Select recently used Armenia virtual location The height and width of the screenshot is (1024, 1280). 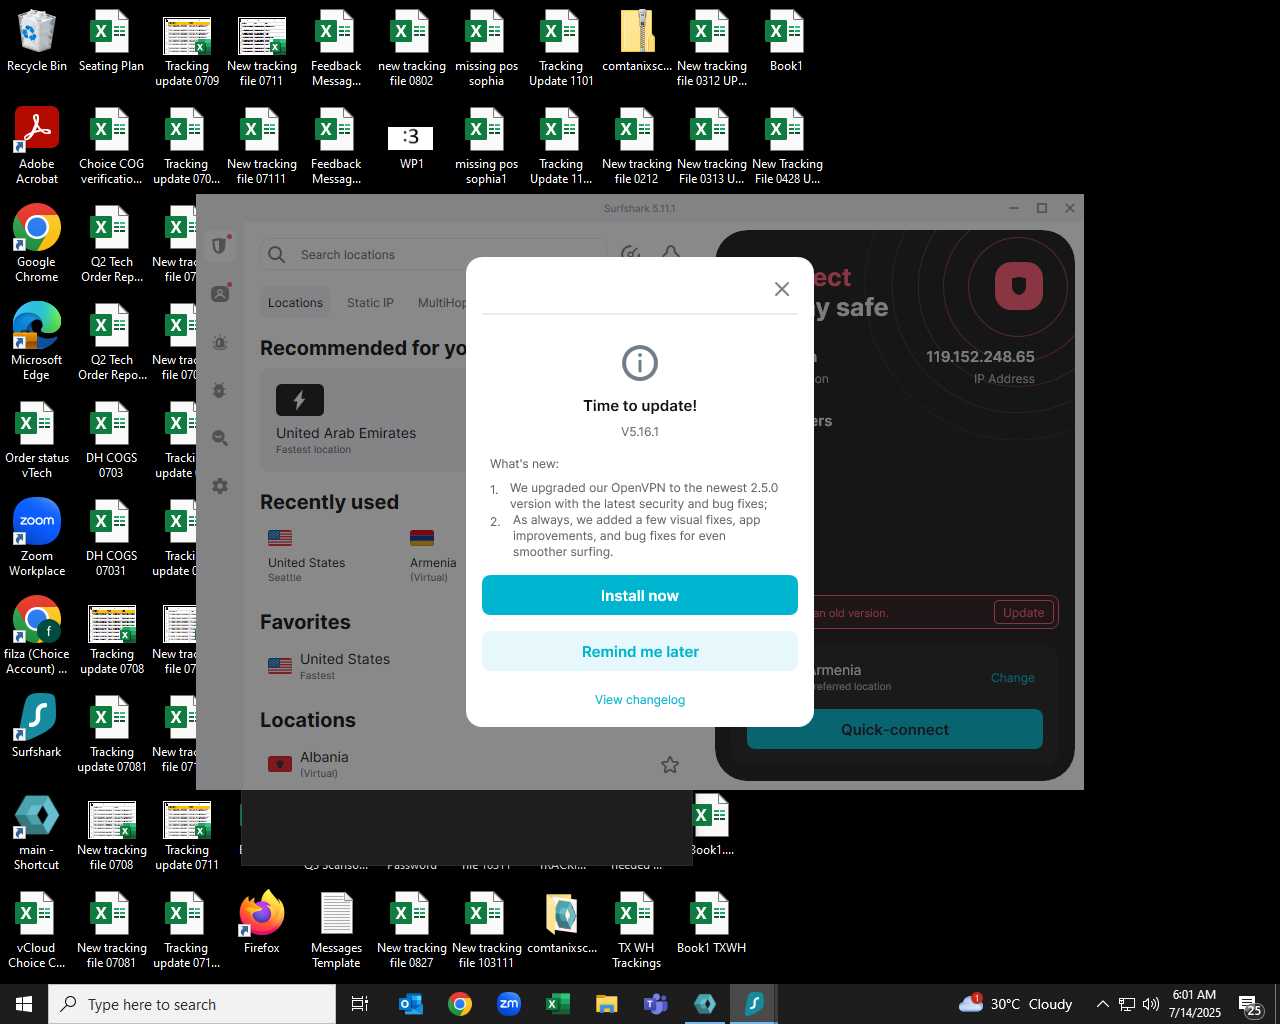click(433, 556)
